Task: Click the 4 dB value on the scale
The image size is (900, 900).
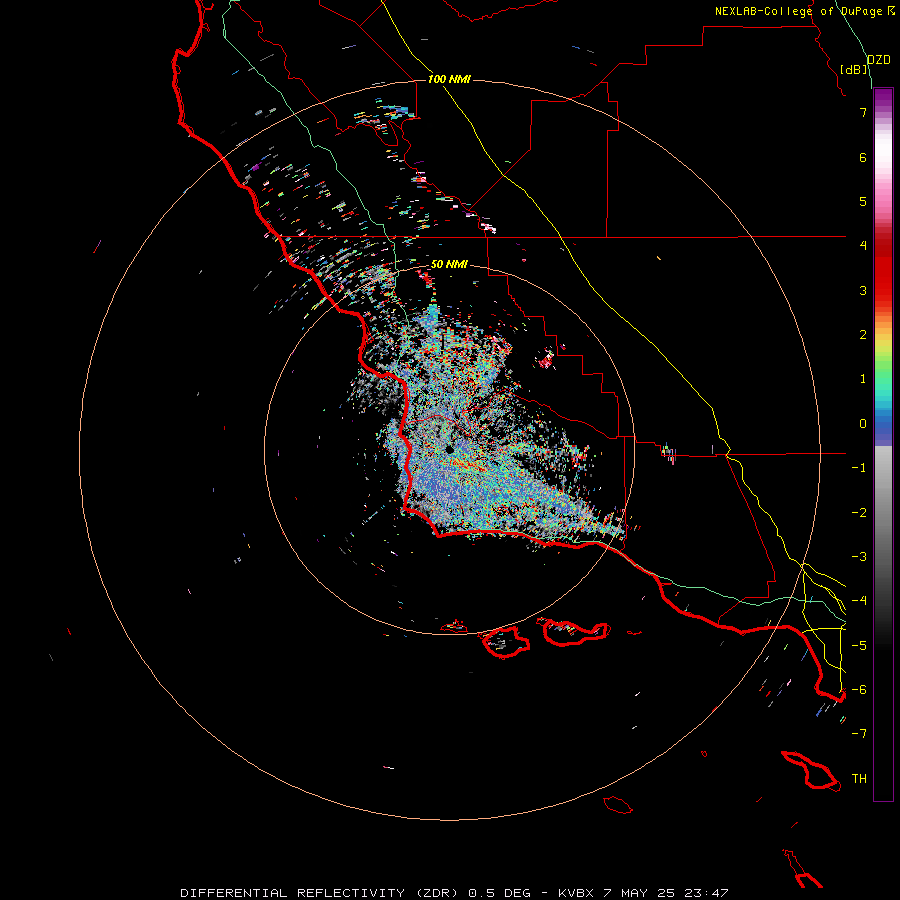Action: (x=863, y=246)
